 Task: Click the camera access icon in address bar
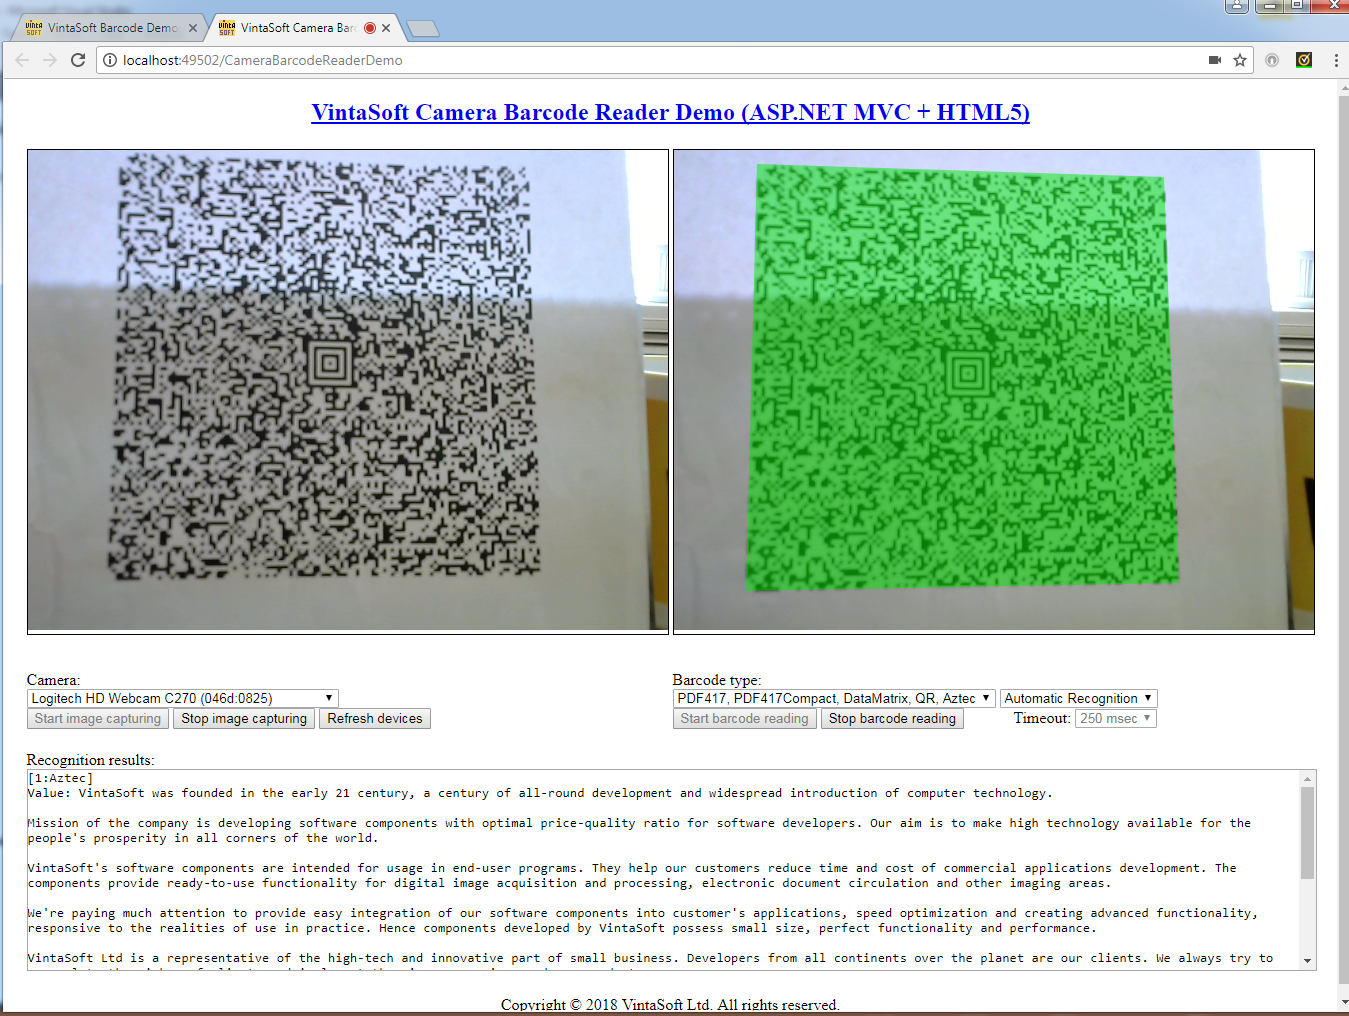point(1215,60)
